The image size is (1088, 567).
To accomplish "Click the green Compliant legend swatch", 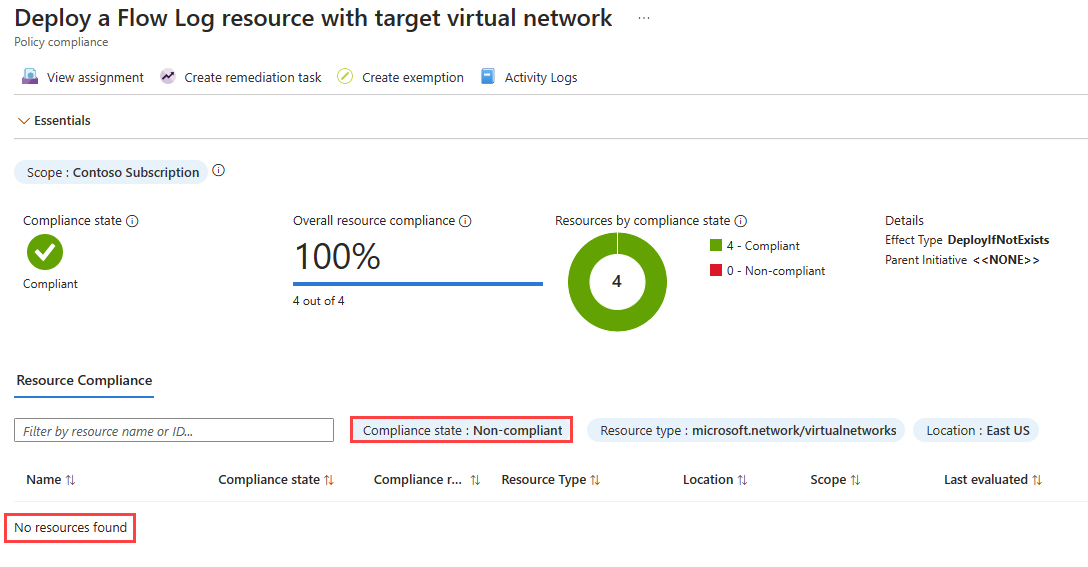I will (716, 246).
